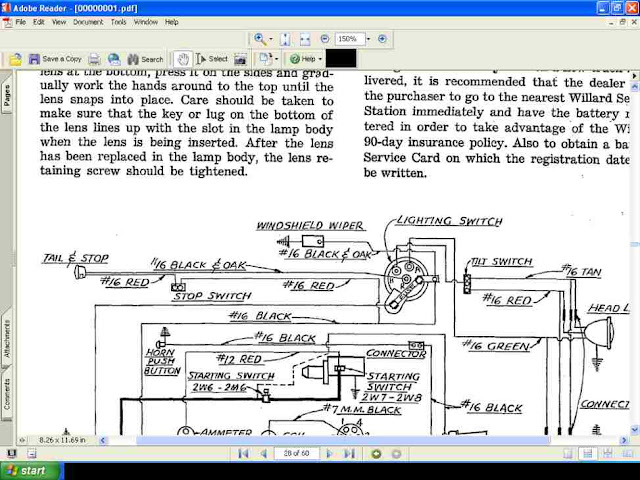Click the horizontal scrollbar thumb

coord(343,440)
